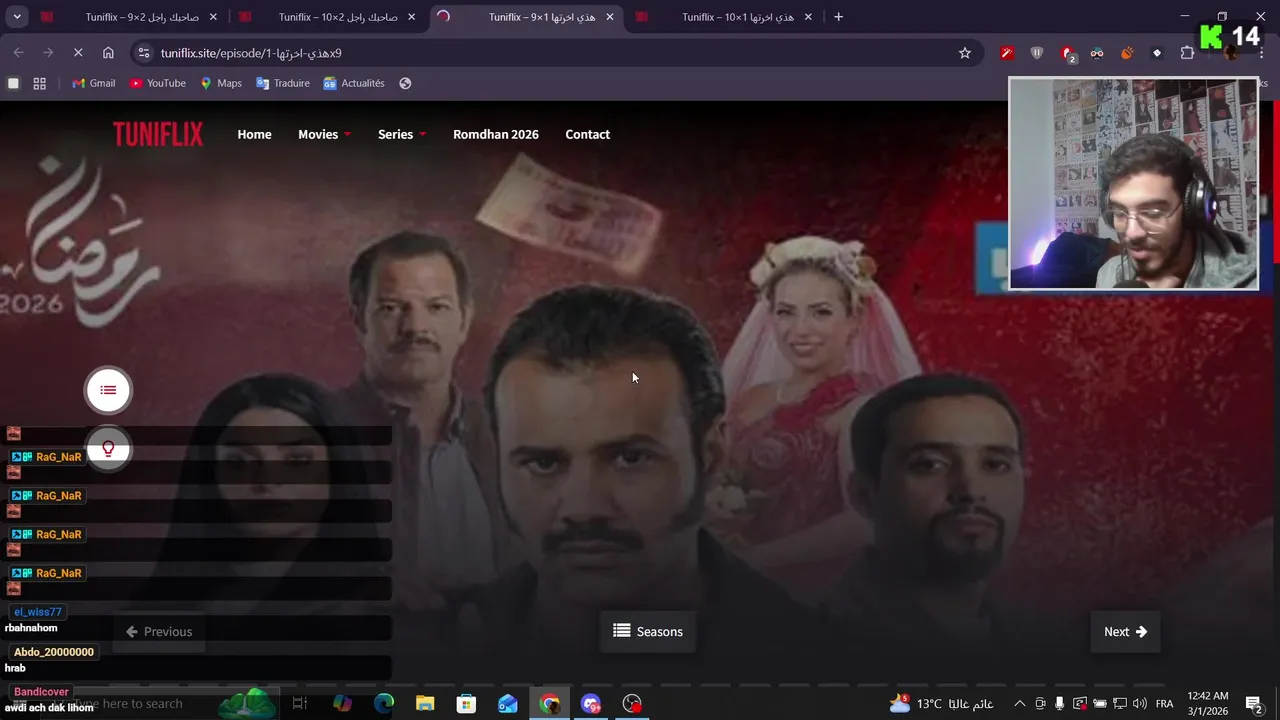Click the browser forward arrow
This screenshot has height=720, width=1280.
[48, 53]
